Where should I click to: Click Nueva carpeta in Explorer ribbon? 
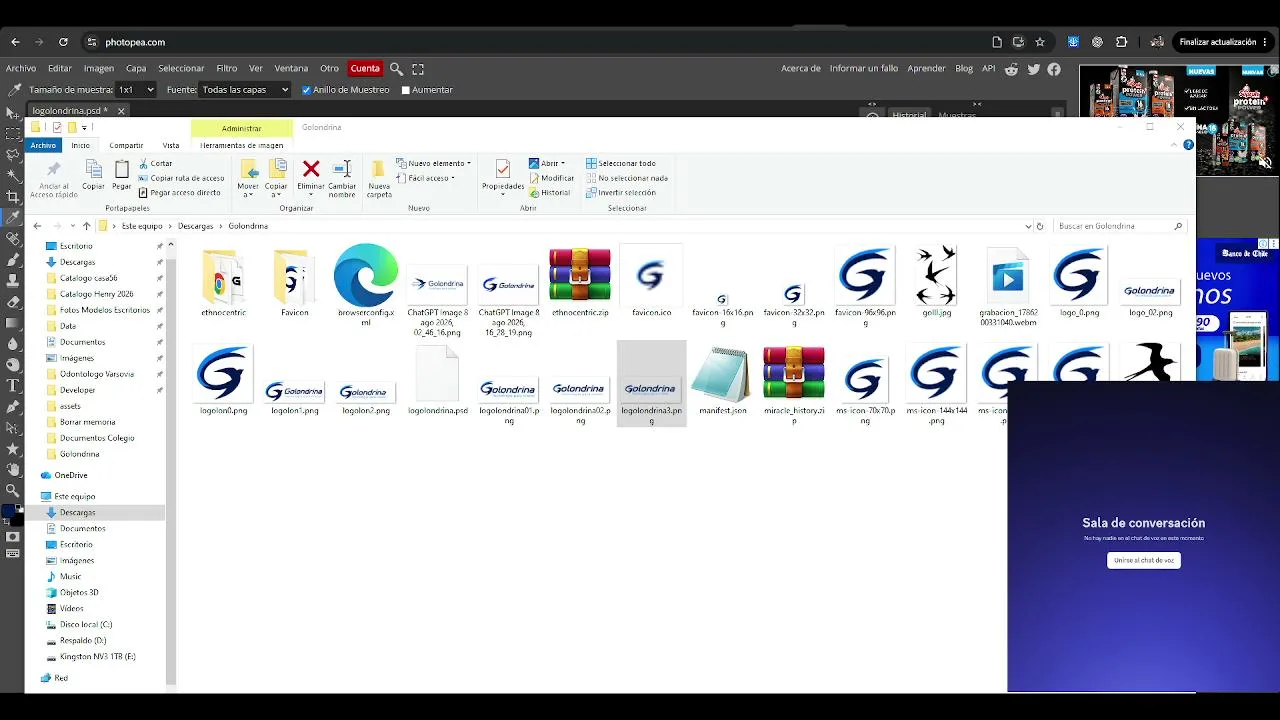coord(379,178)
